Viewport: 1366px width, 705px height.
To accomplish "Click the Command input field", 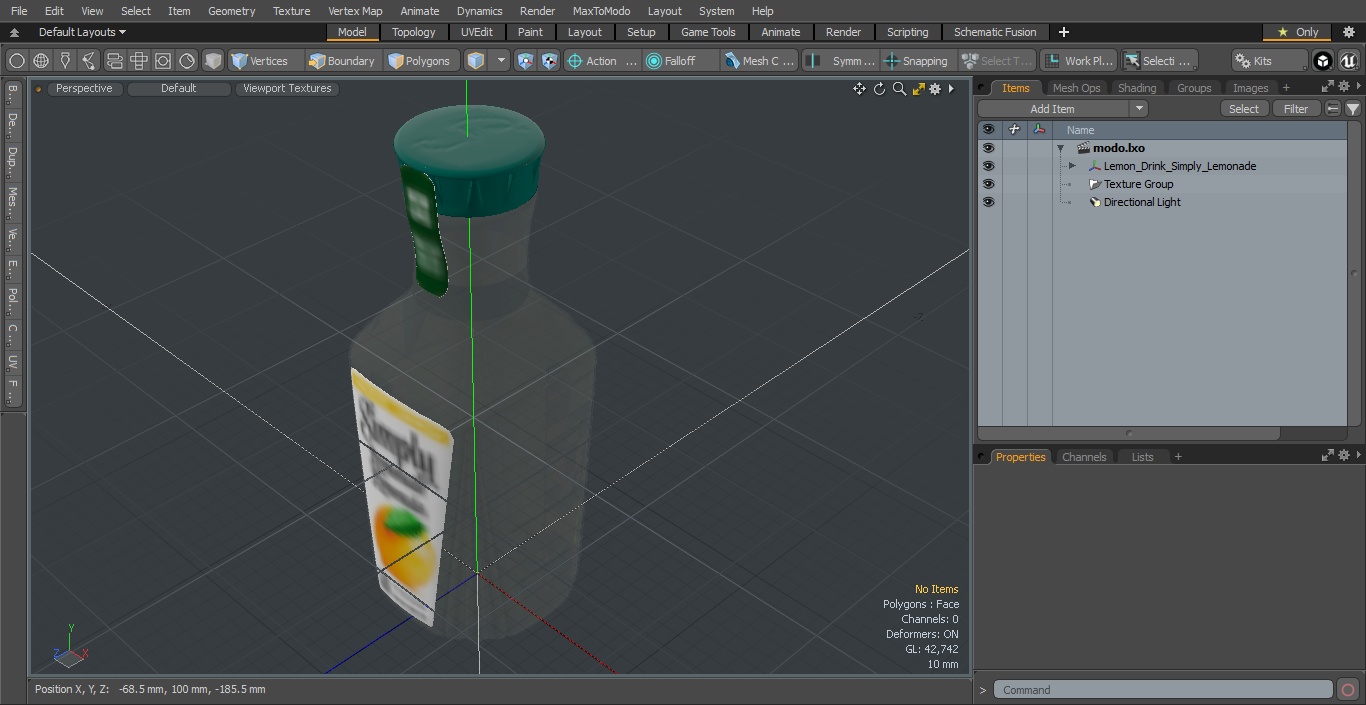I will coord(1163,690).
